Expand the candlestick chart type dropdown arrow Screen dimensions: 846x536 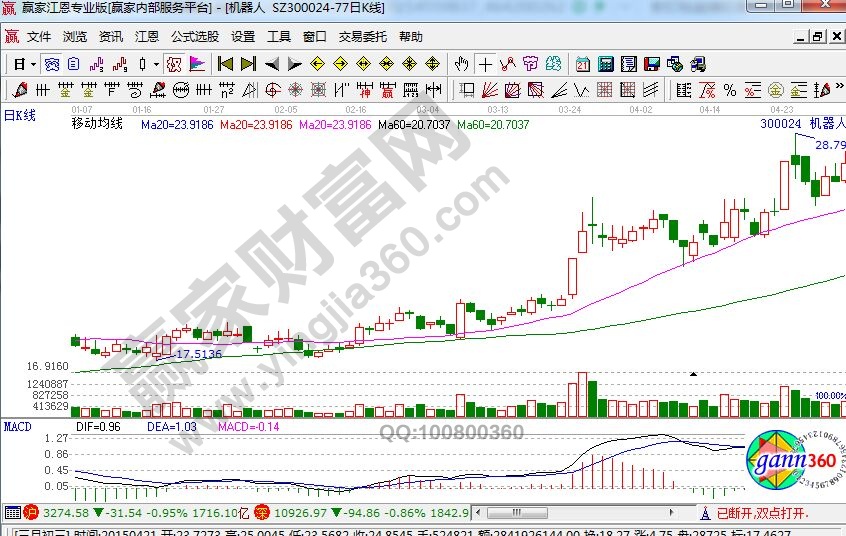(x=156, y=64)
